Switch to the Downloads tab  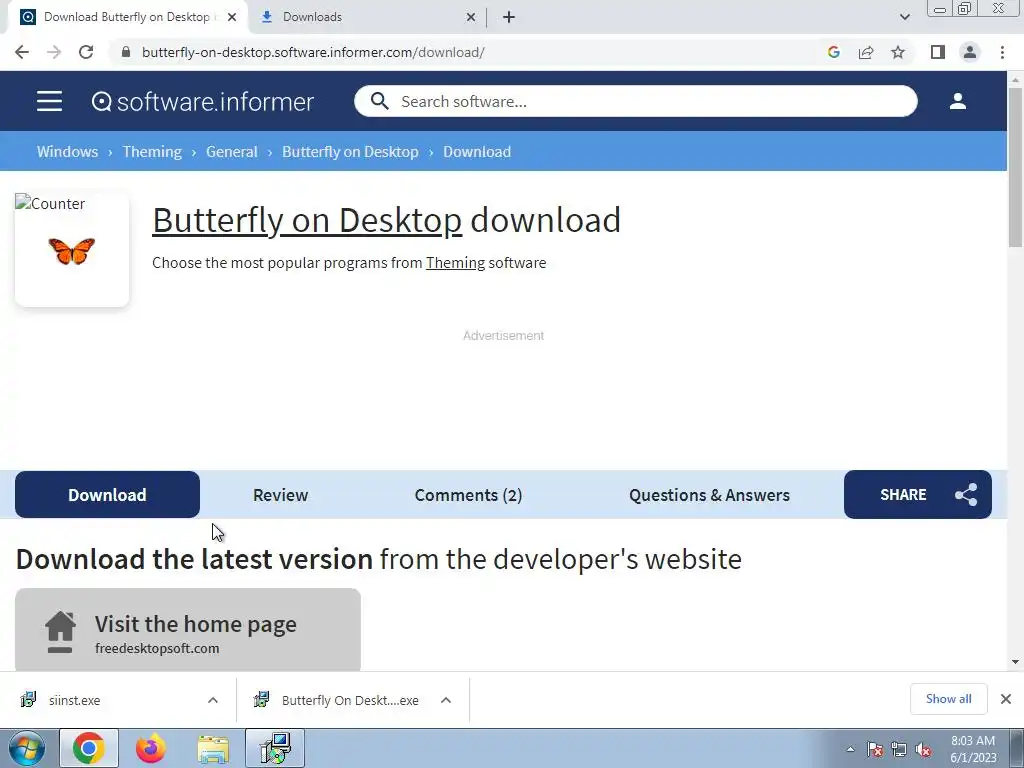point(366,17)
